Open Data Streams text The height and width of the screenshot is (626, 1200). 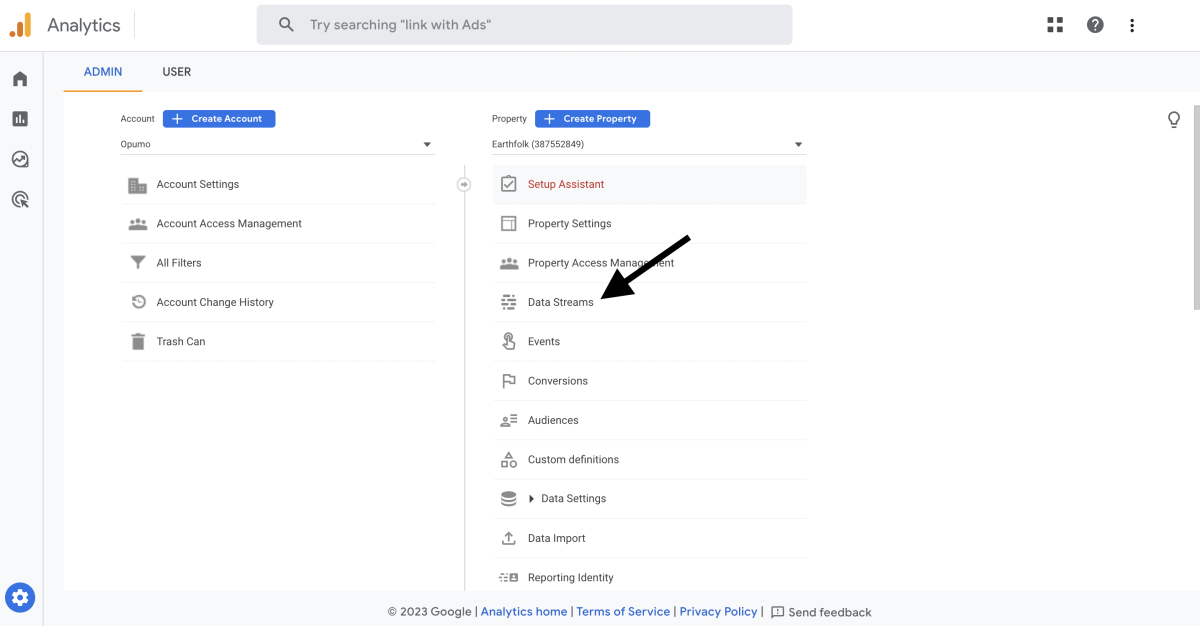point(561,302)
